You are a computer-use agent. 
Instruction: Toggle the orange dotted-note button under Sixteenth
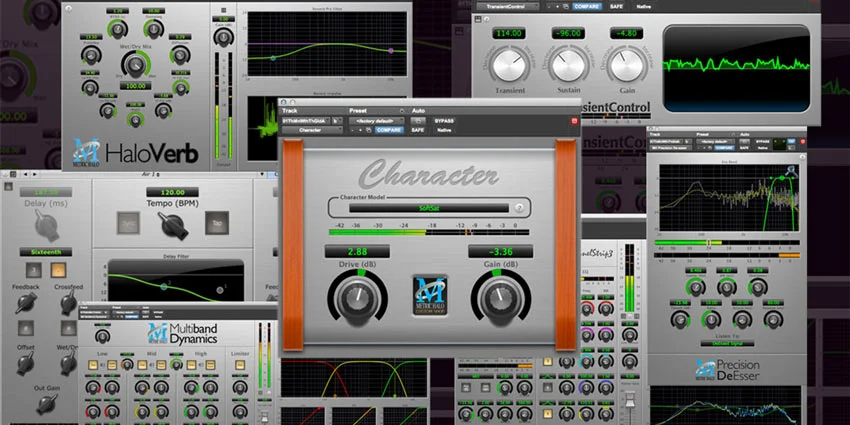click(58, 269)
